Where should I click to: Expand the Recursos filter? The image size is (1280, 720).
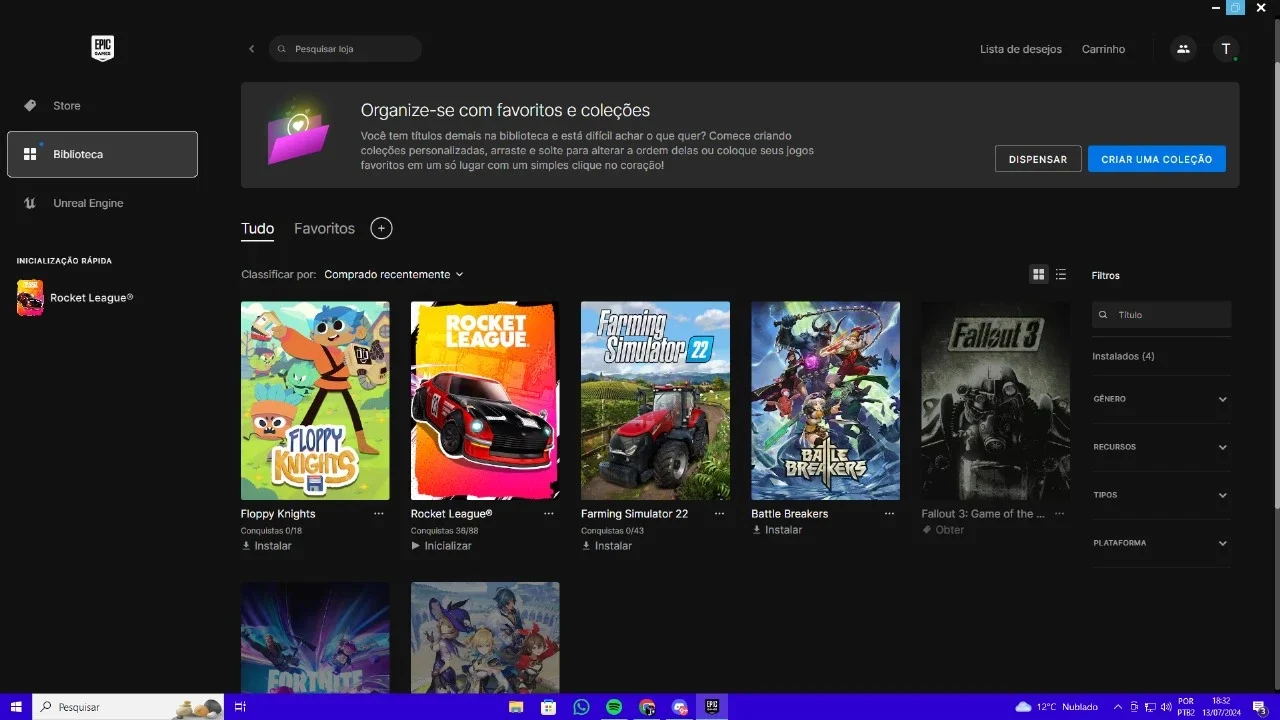[x=1161, y=447]
